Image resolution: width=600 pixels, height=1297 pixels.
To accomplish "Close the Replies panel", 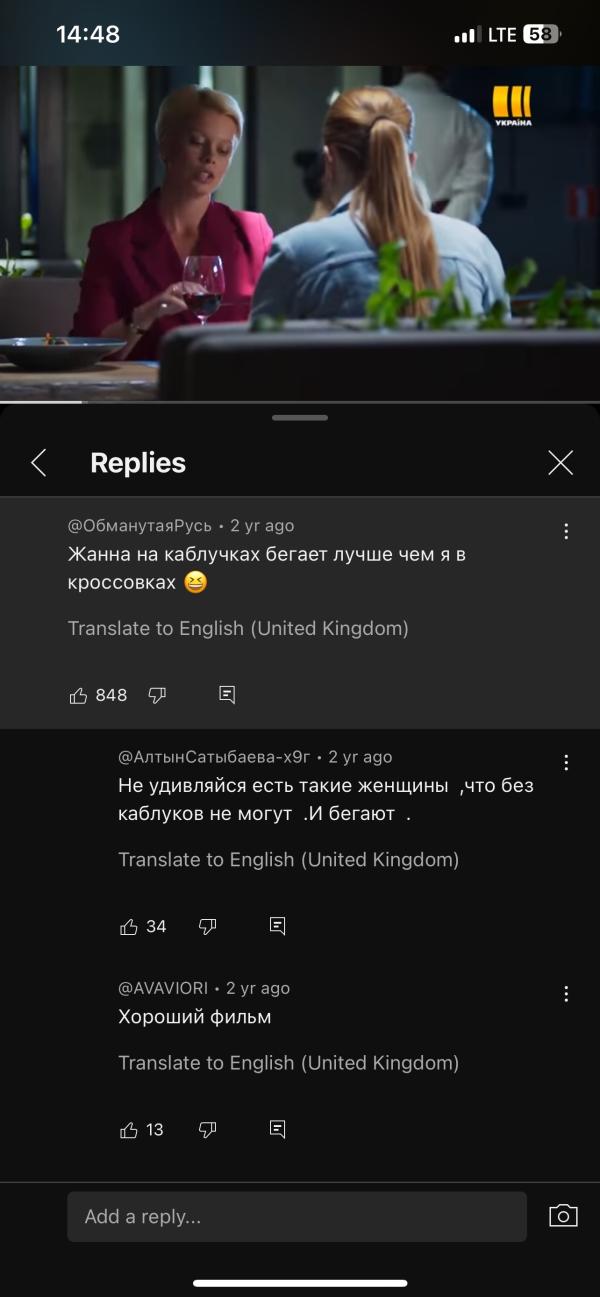I will point(561,462).
